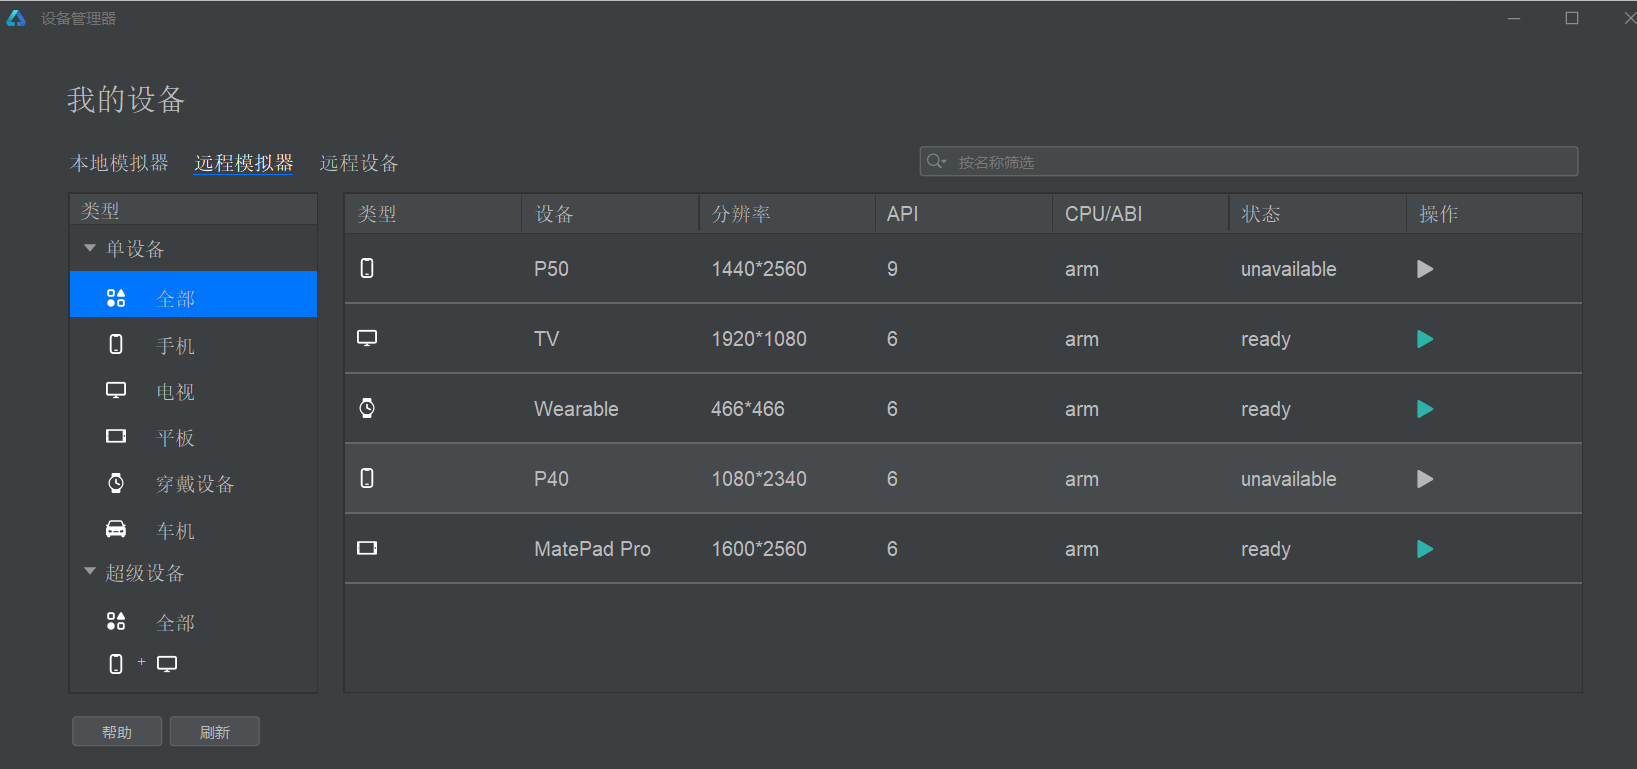This screenshot has height=769, width=1637.
Task: Click resolution 1920*1080 cell
Action: pos(759,339)
